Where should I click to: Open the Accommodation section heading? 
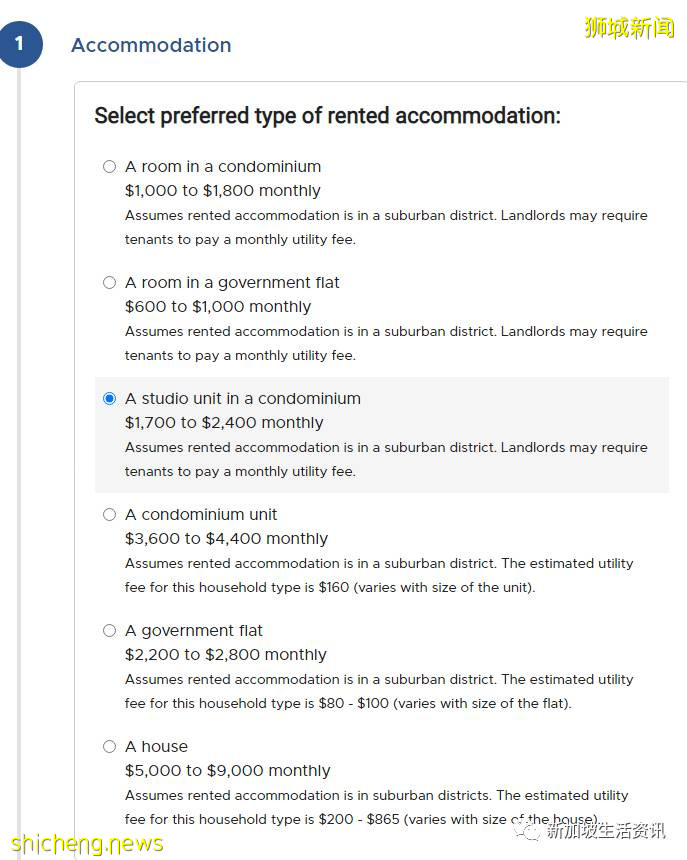(x=151, y=45)
